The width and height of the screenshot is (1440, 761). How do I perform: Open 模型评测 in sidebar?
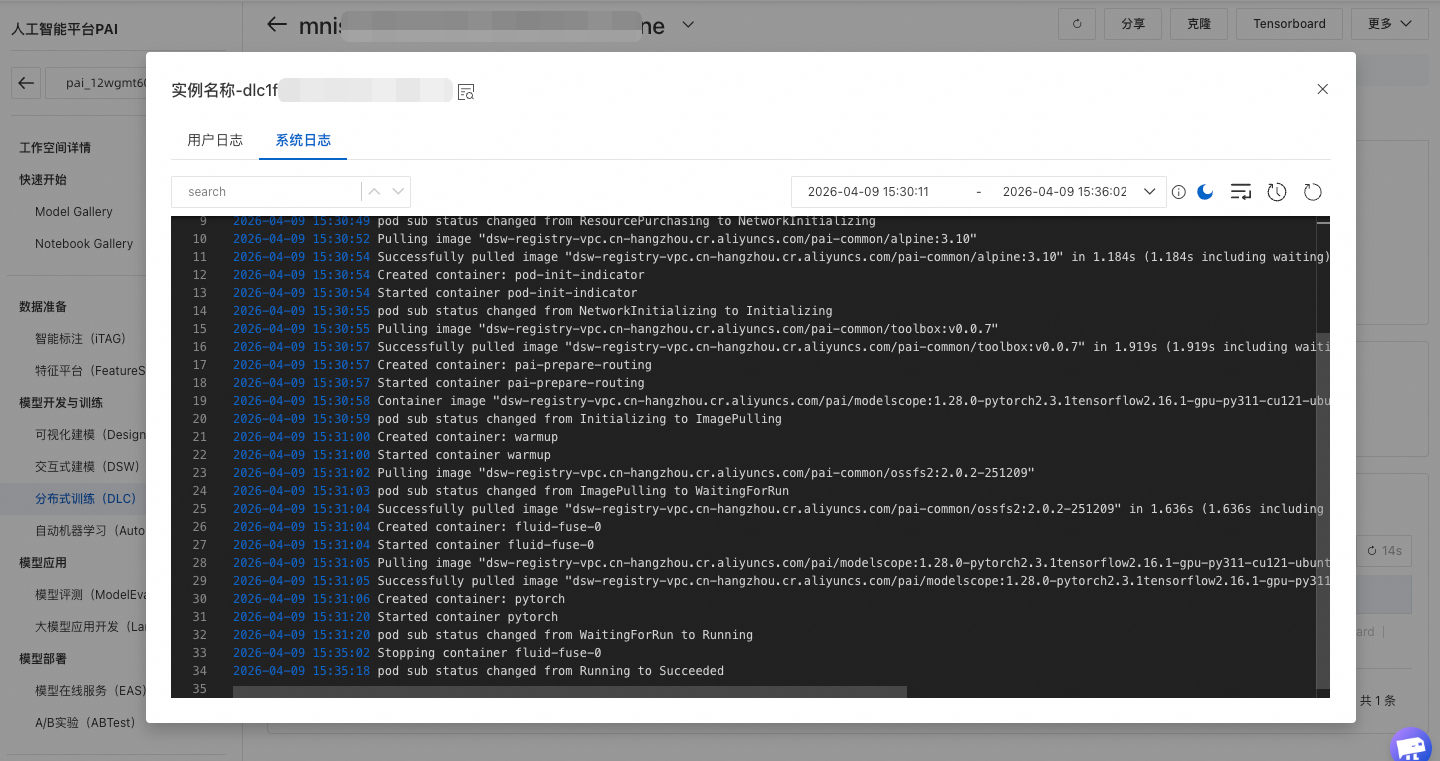click(x=90, y=594)
